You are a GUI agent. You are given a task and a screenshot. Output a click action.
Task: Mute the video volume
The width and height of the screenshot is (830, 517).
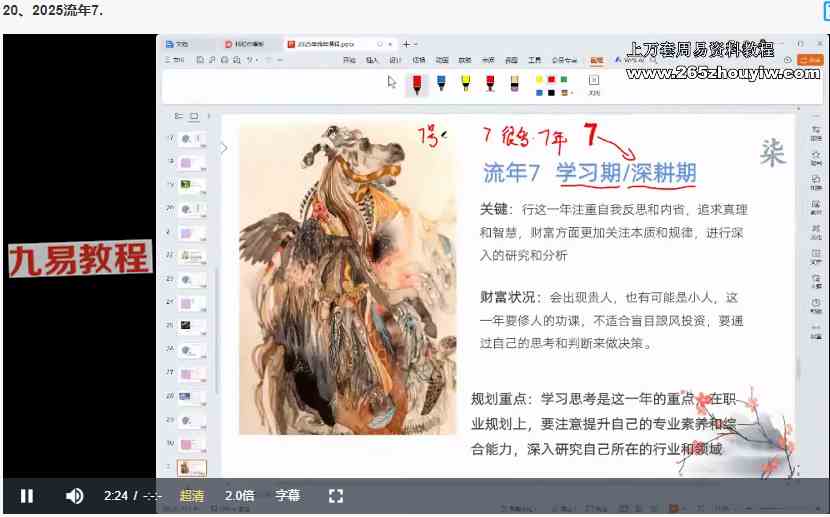coord(74,496)
